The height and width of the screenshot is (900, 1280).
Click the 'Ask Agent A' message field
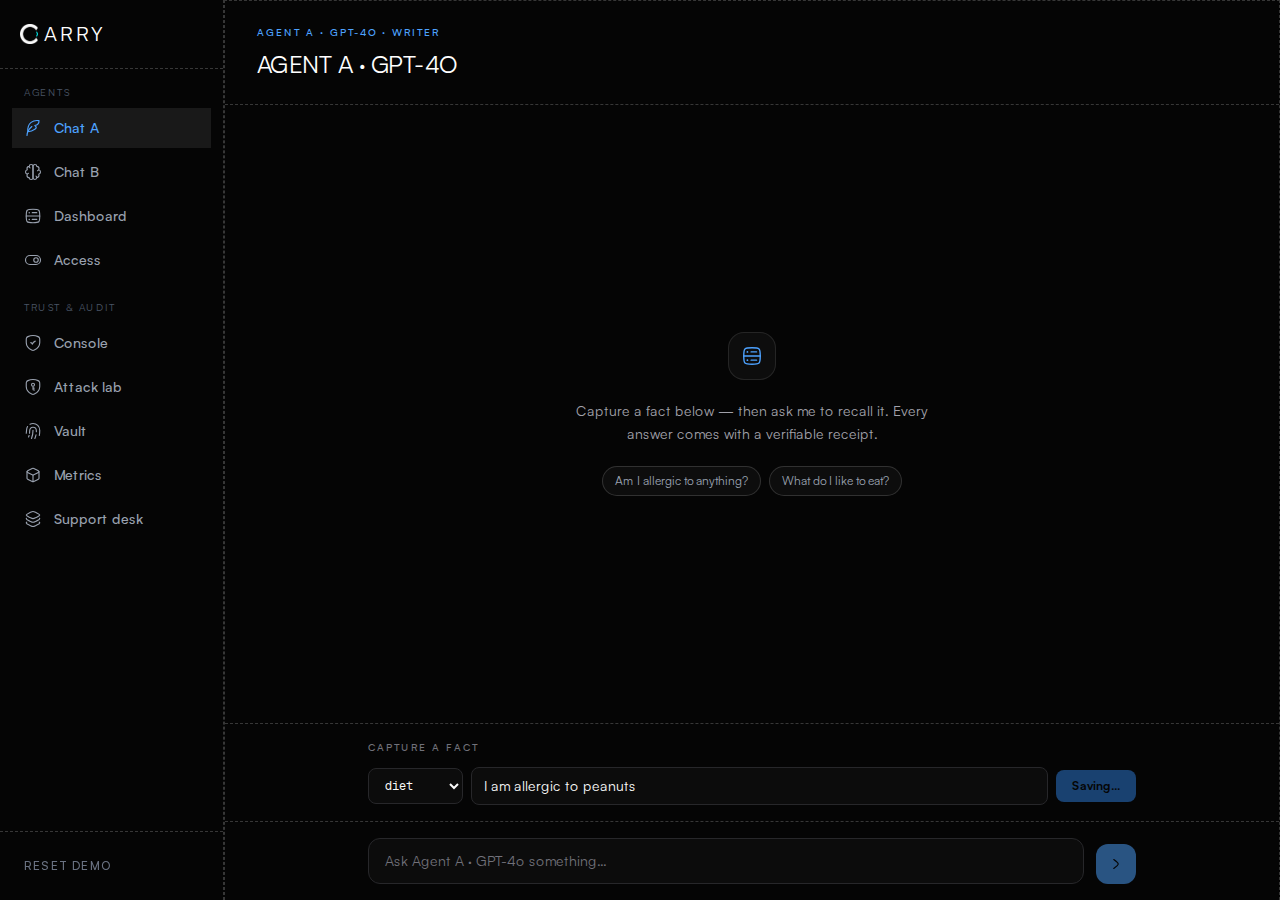tap(726, 861)
